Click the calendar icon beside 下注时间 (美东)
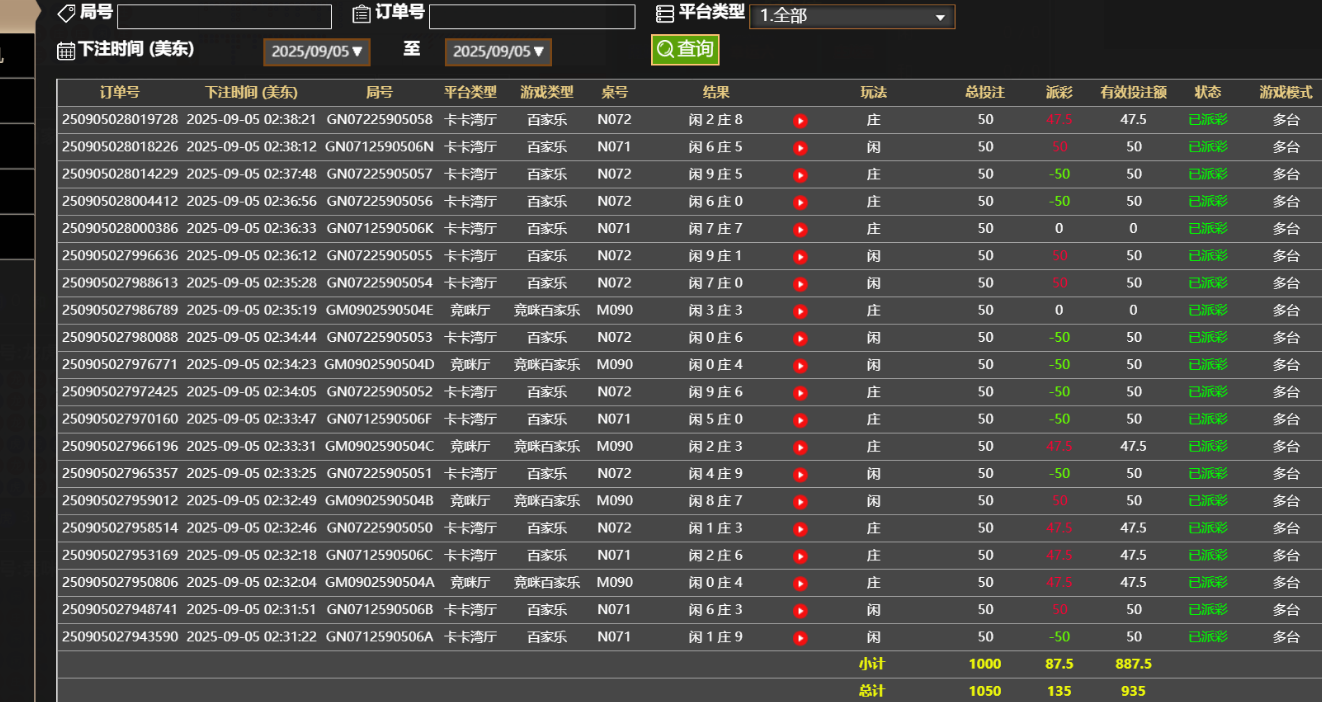The image size is (1322, 702). (x=65, y=50)
